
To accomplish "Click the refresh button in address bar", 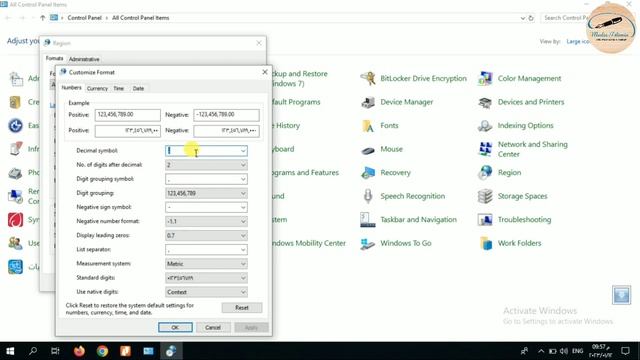I will click(531, 18).
